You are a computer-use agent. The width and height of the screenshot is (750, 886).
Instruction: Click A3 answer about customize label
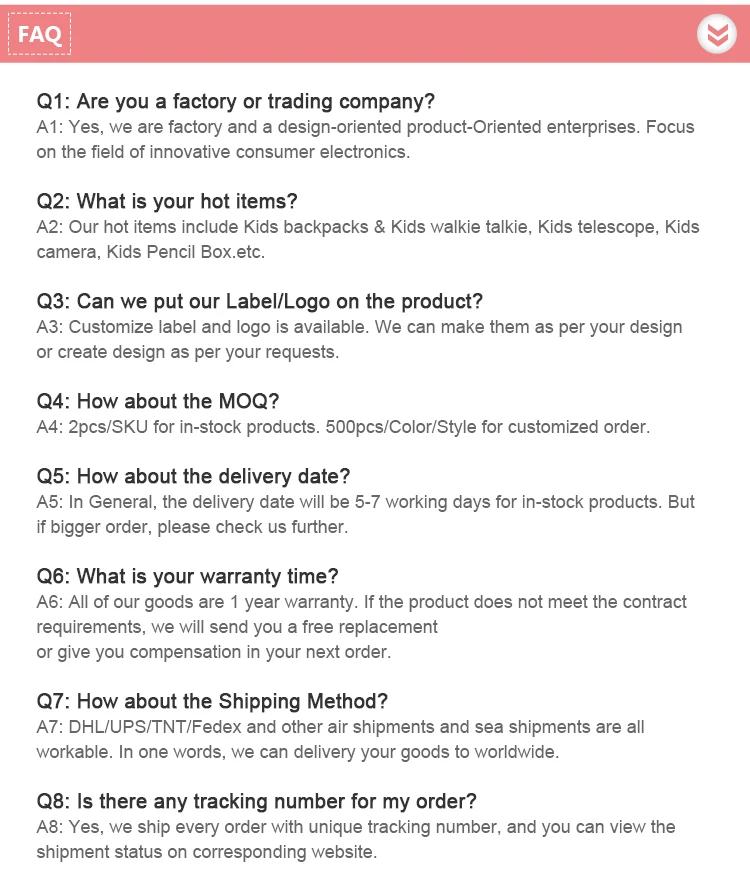coord(359,339)
